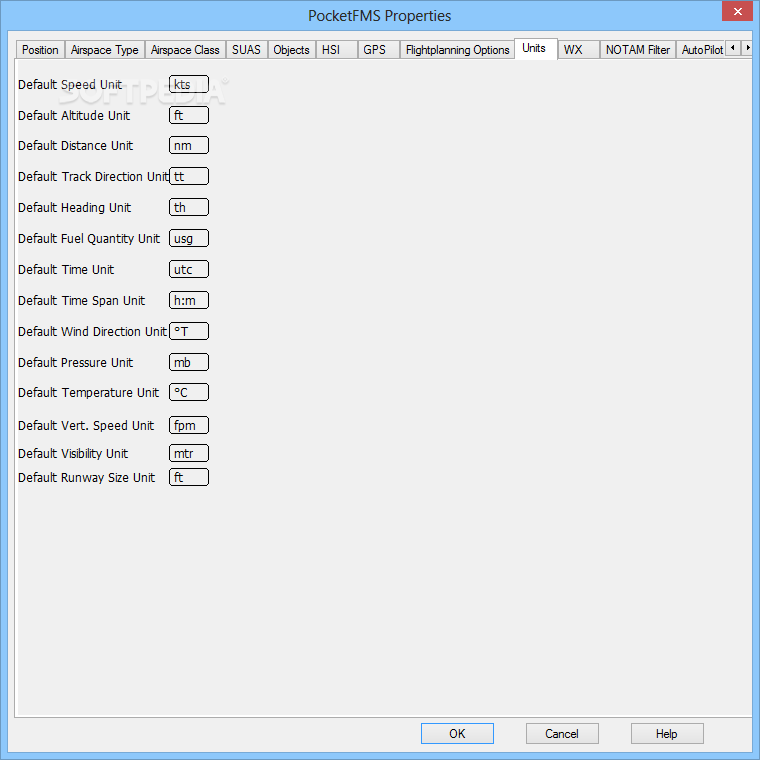Change the Default Speed Unit kts field
Image resolution: width=760 pixels, height=760 pixels.
189,84
